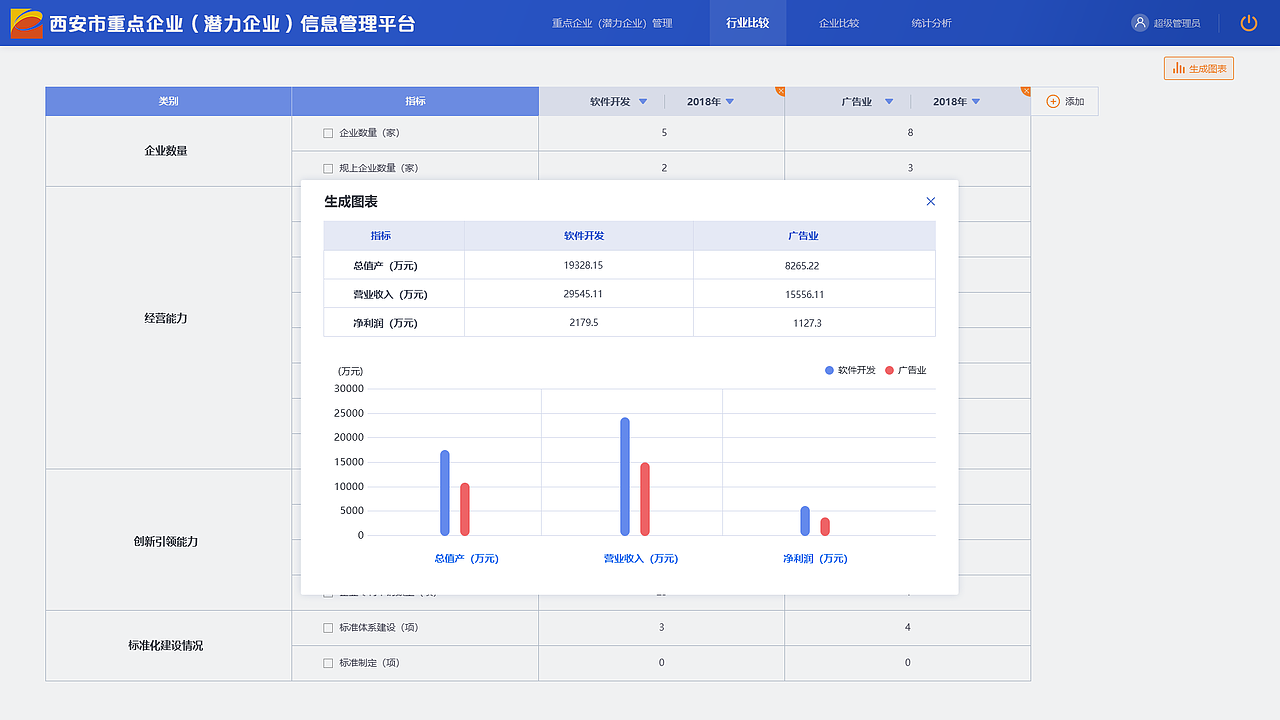Switch to the 企业比较 tab
This screenshot has height=720, width=1280.
click(838, 22)
